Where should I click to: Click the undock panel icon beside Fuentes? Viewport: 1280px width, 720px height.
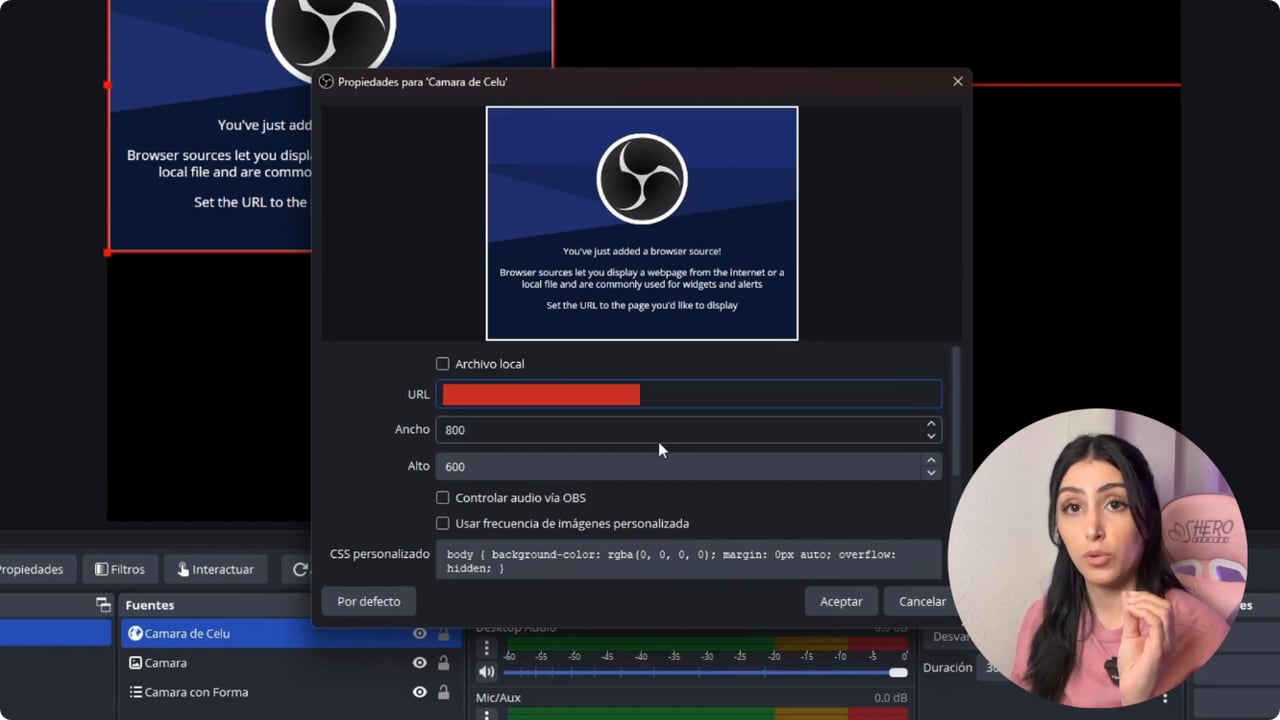coord(103,604)
